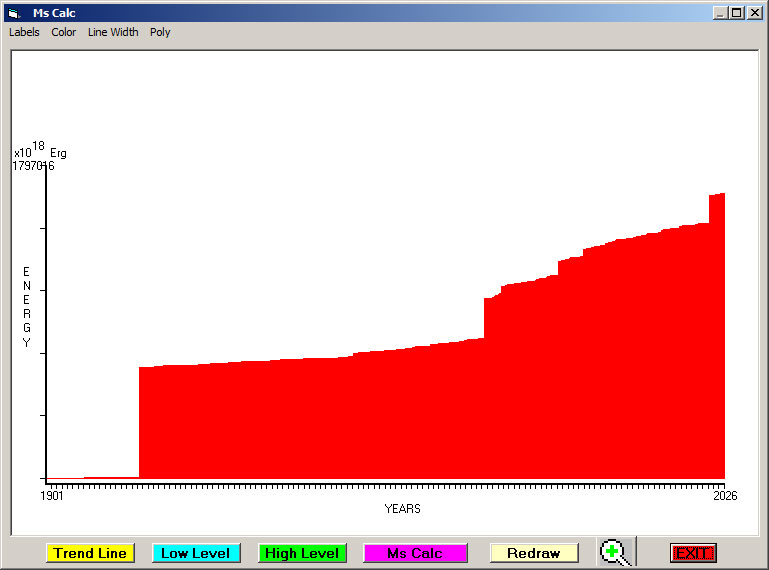
Task: Open the Labels menu
Action: tap(24, 32)
